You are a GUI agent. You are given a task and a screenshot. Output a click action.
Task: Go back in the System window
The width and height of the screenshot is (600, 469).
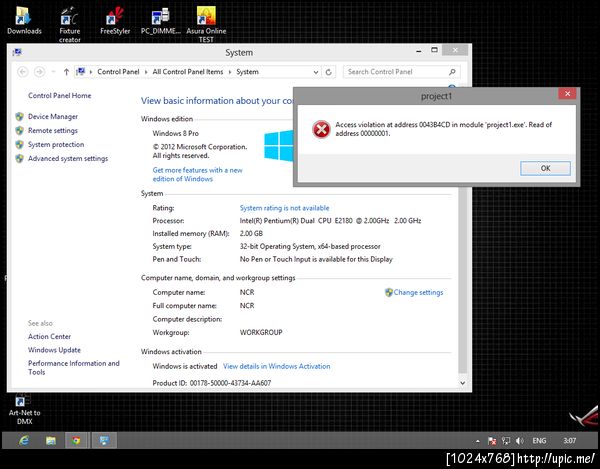[23, 72]
